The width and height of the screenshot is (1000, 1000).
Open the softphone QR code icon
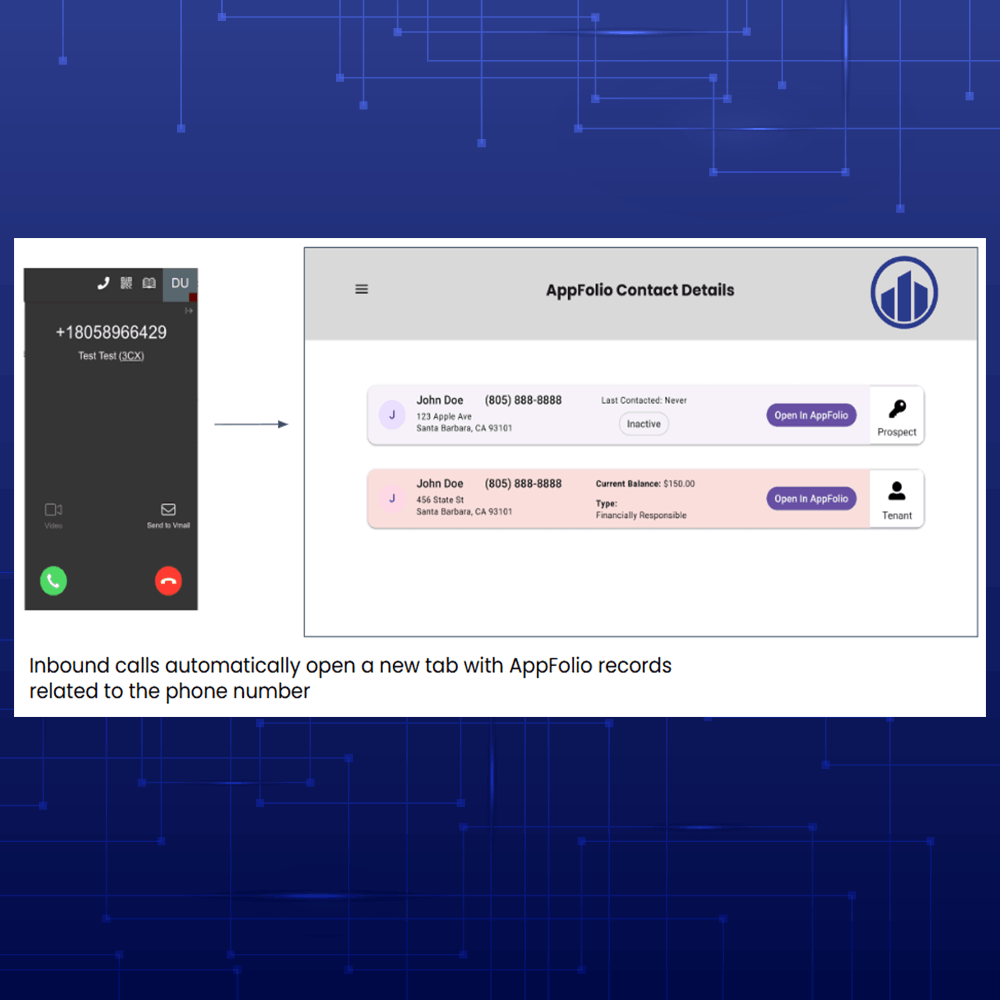126,283
